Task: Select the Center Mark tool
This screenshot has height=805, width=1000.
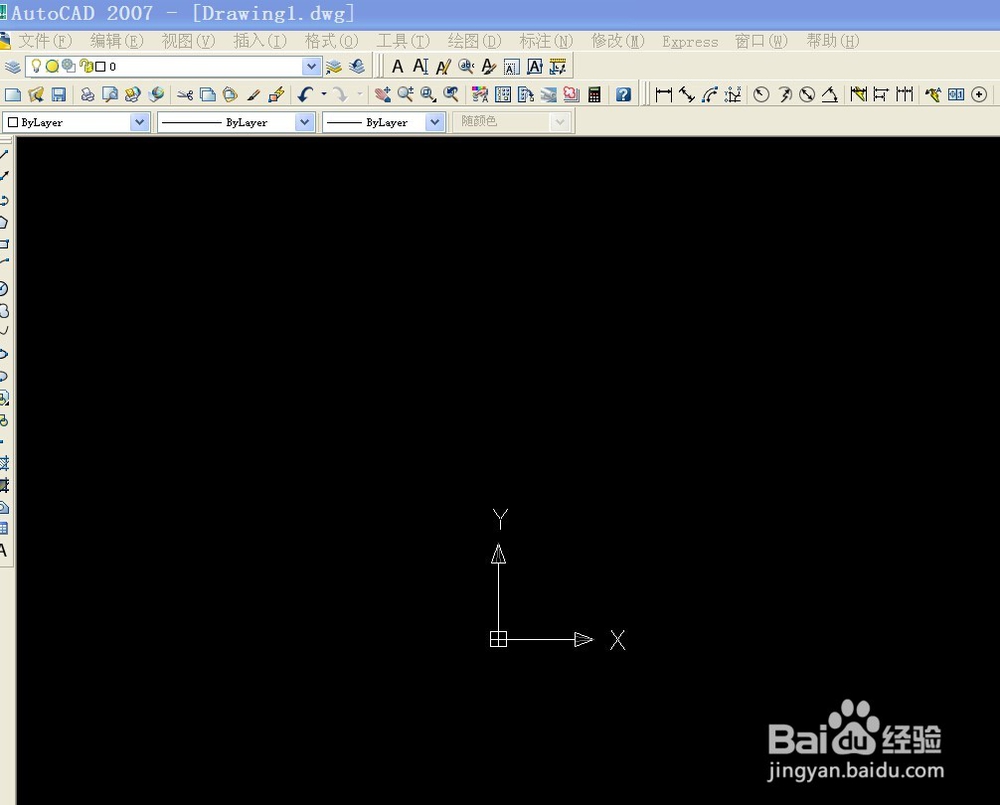Action: pos(979,95)
